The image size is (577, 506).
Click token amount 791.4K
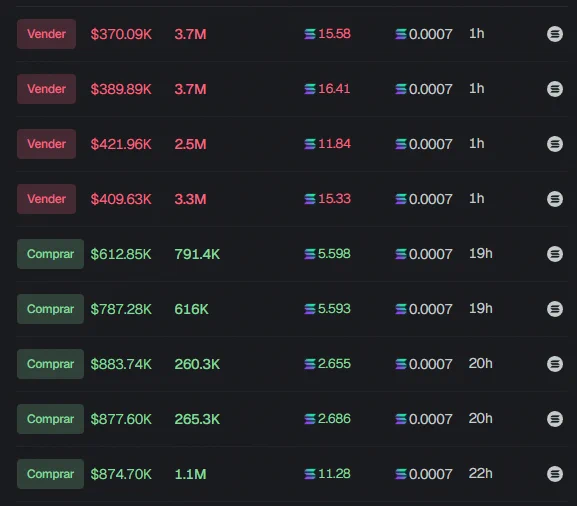pyautogui.click(x=197, y=254)
